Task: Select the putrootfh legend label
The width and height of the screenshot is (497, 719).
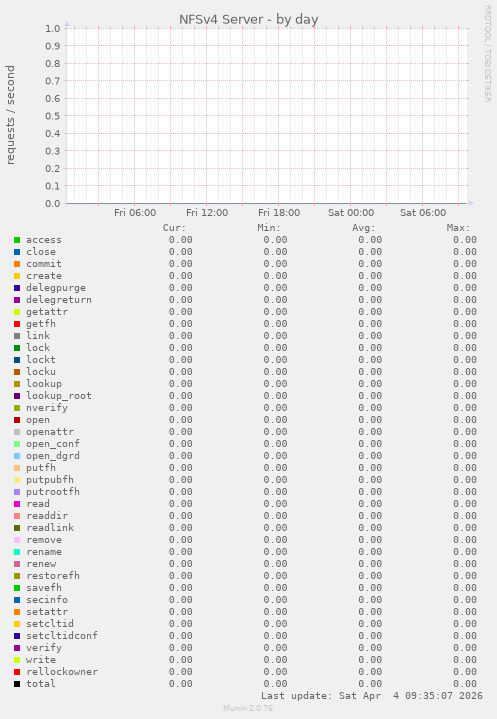Action: [53, 492]
